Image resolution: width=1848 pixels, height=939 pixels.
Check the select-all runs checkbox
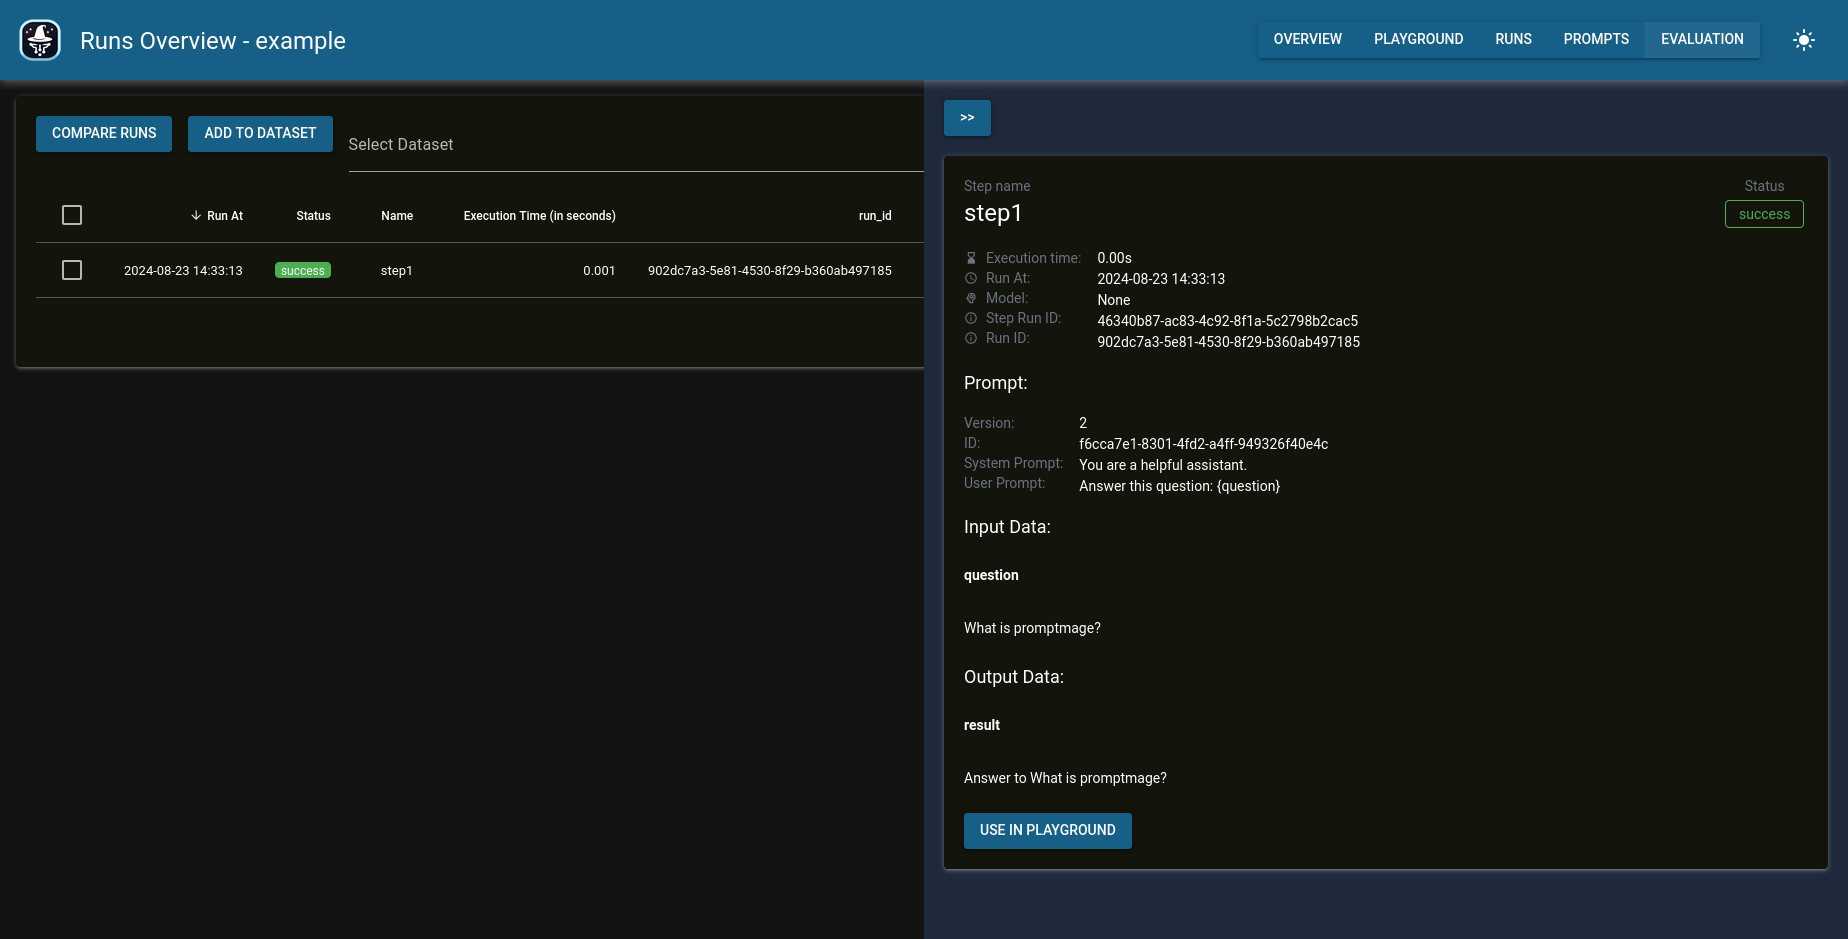[72, 215]
